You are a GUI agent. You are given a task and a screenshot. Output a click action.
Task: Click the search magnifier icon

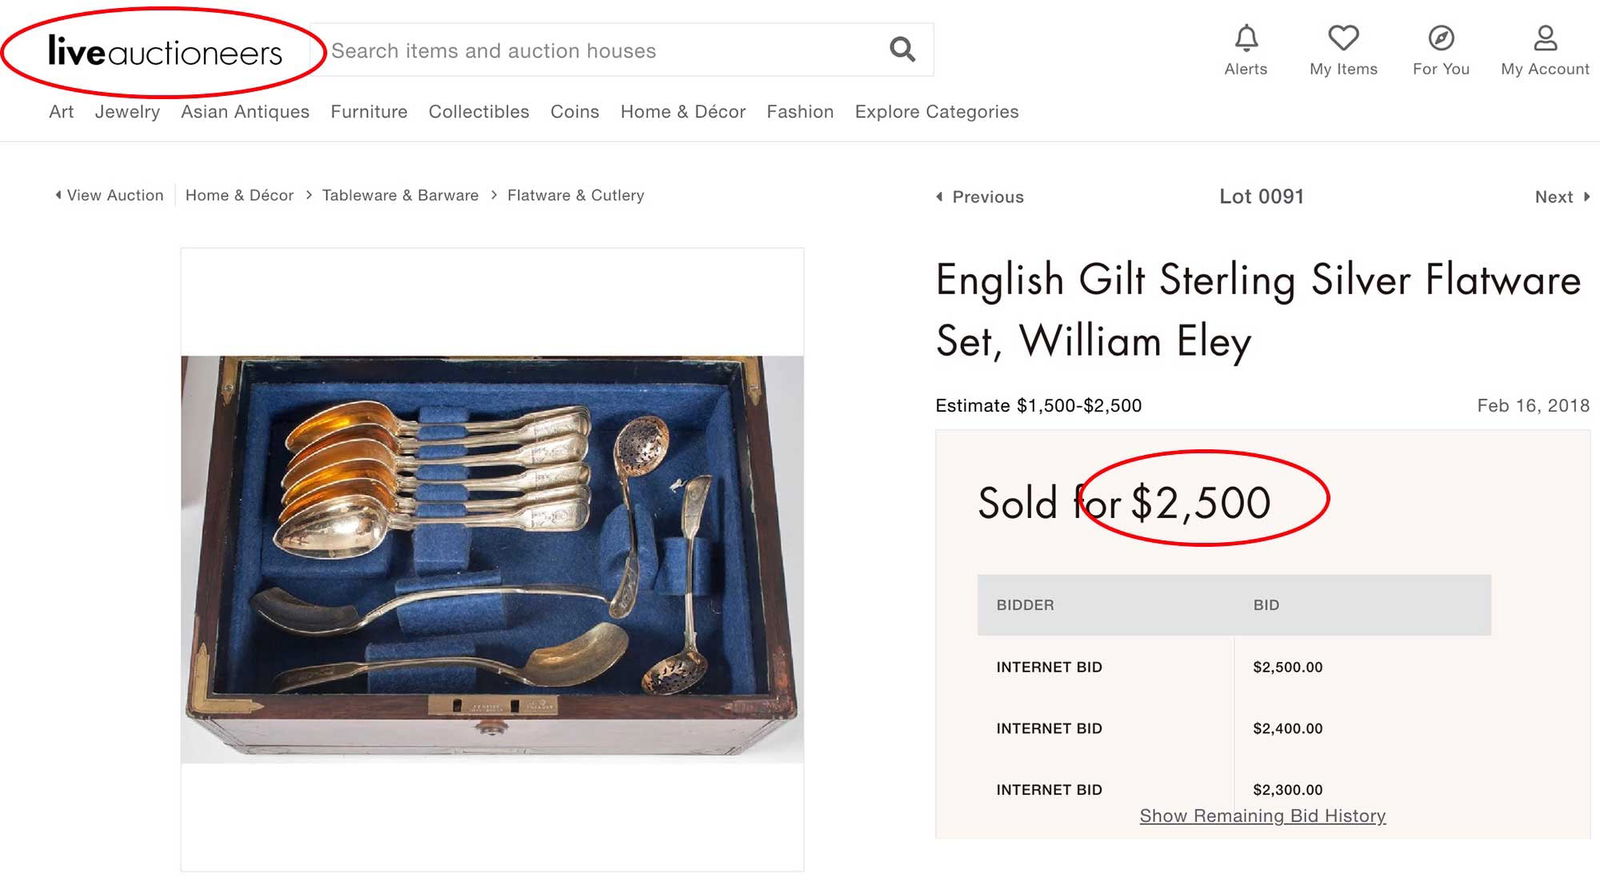pos(901,49)
